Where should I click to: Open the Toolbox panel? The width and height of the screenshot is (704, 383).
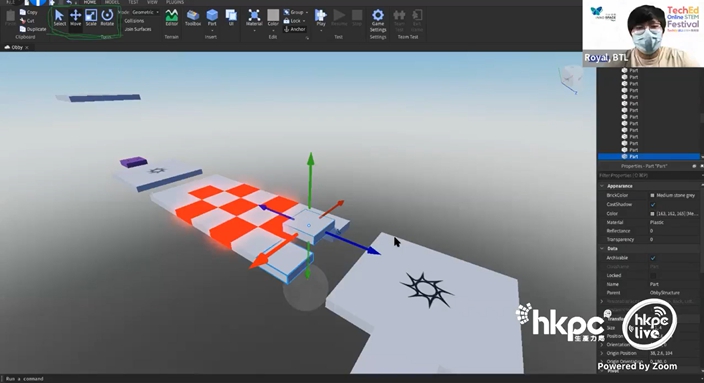pyautogui.click(x=193, y=18)
